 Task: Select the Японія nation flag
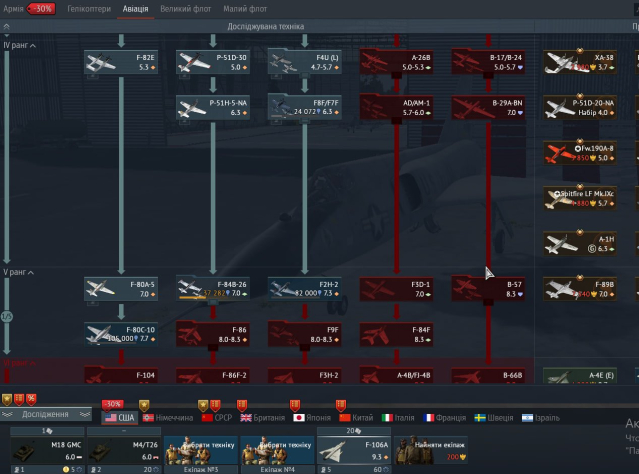point(311,417)
